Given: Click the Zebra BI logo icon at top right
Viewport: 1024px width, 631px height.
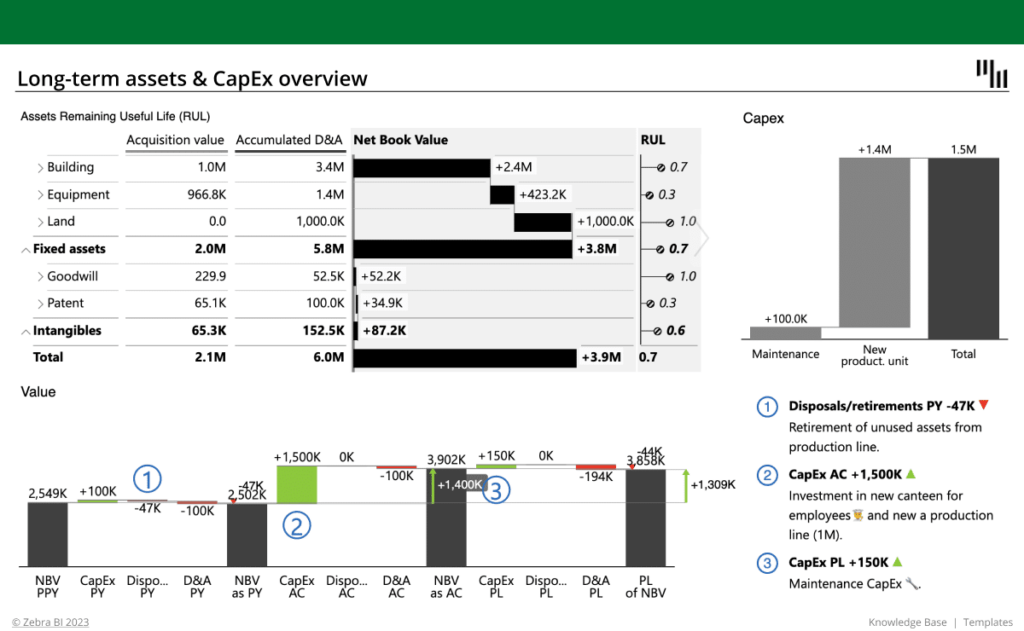Looking at the screenshot, I should click(991, 72).
